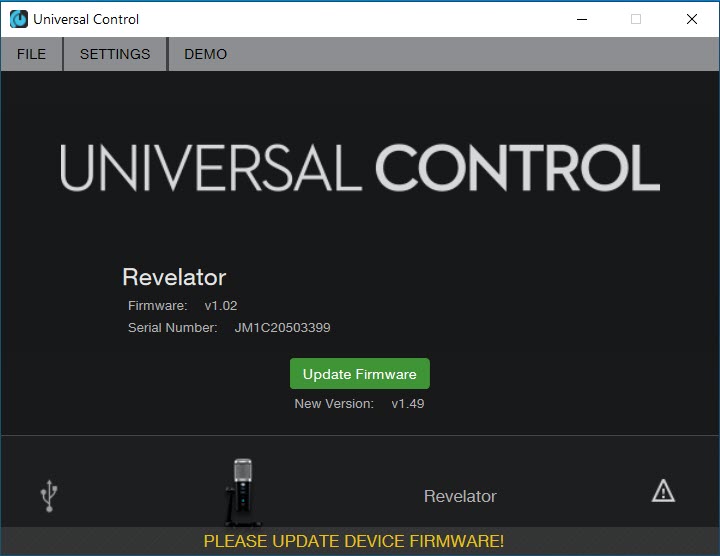Click the serial number JM1C20503399
This screenshot has height=556, width=720.
(x=282, y=328)
